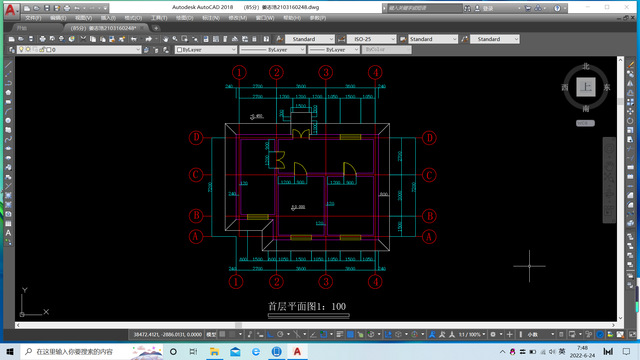Click the horizontal scrollbar below drawing
Image resolution: width=640 pixels, height=360 pixels.
coord(315,325)
